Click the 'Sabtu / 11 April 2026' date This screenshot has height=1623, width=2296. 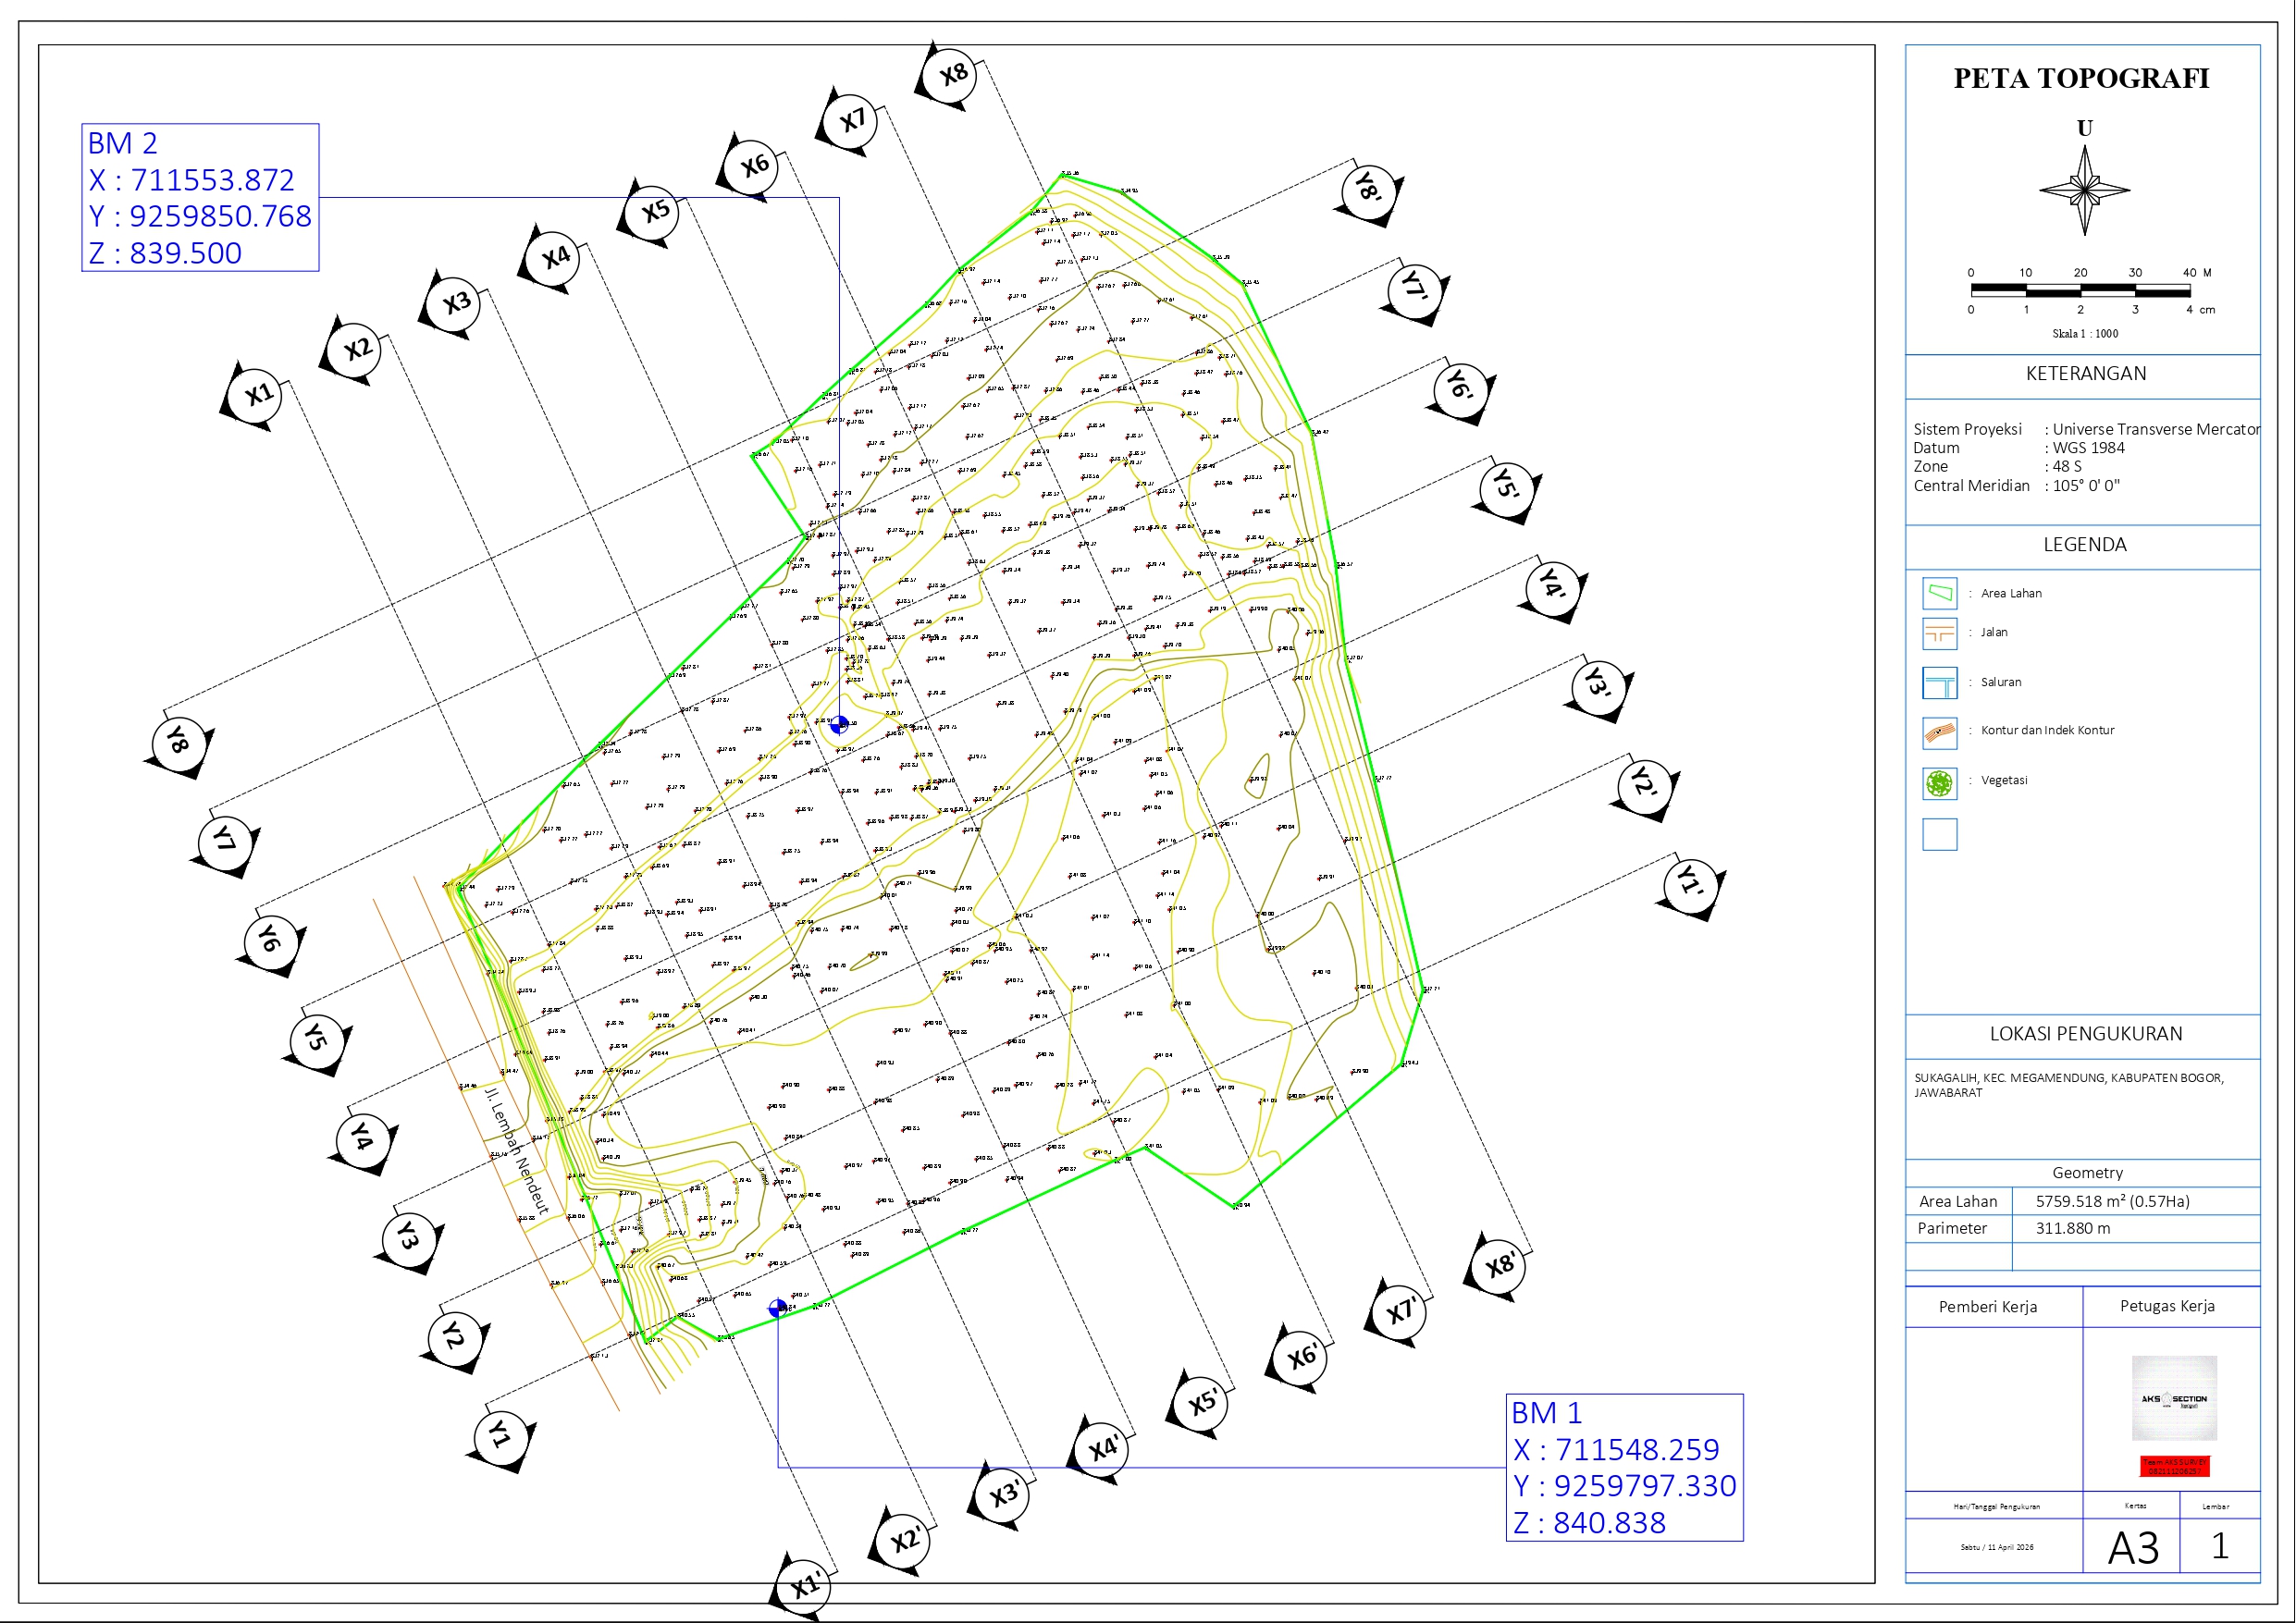[1996, 1548]
